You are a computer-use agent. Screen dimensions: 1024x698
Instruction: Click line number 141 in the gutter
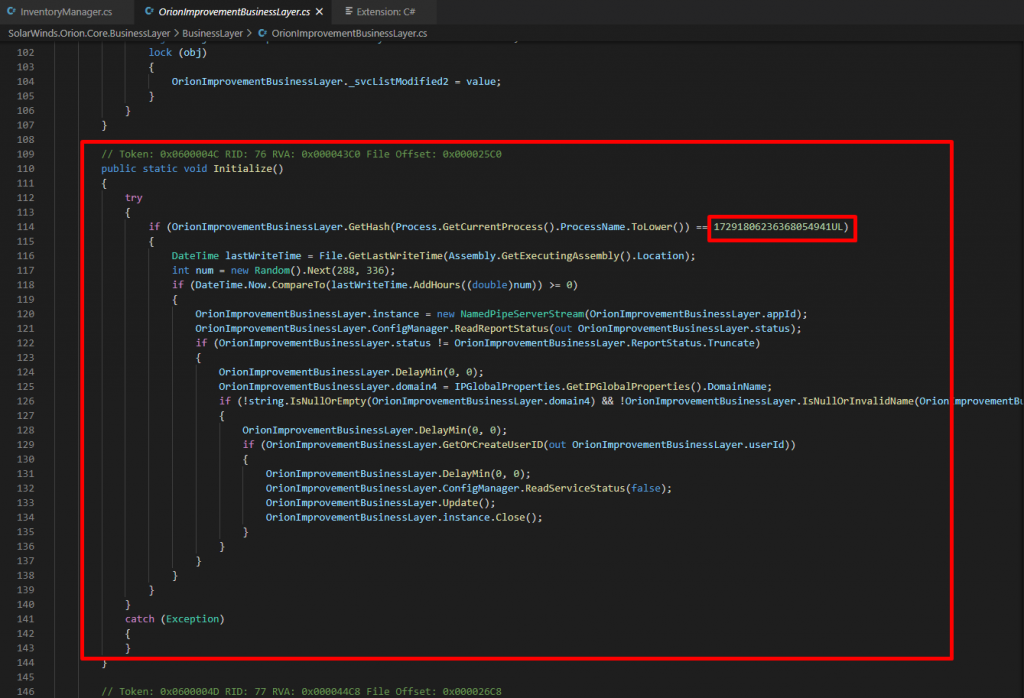pyautogui.click(x=25, y=619)
